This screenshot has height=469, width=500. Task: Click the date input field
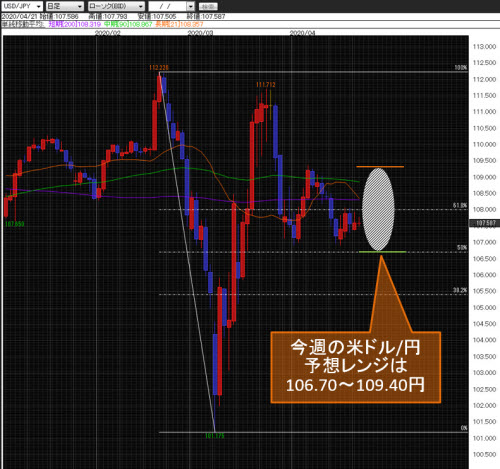(x=167, y=6)
